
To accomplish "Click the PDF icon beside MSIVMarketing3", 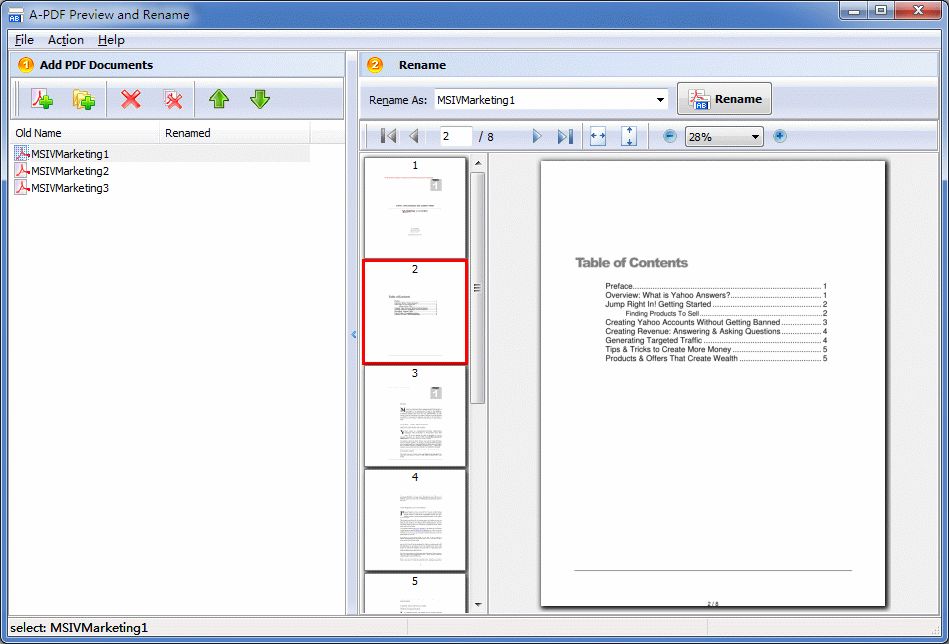I will coord(22,188).
